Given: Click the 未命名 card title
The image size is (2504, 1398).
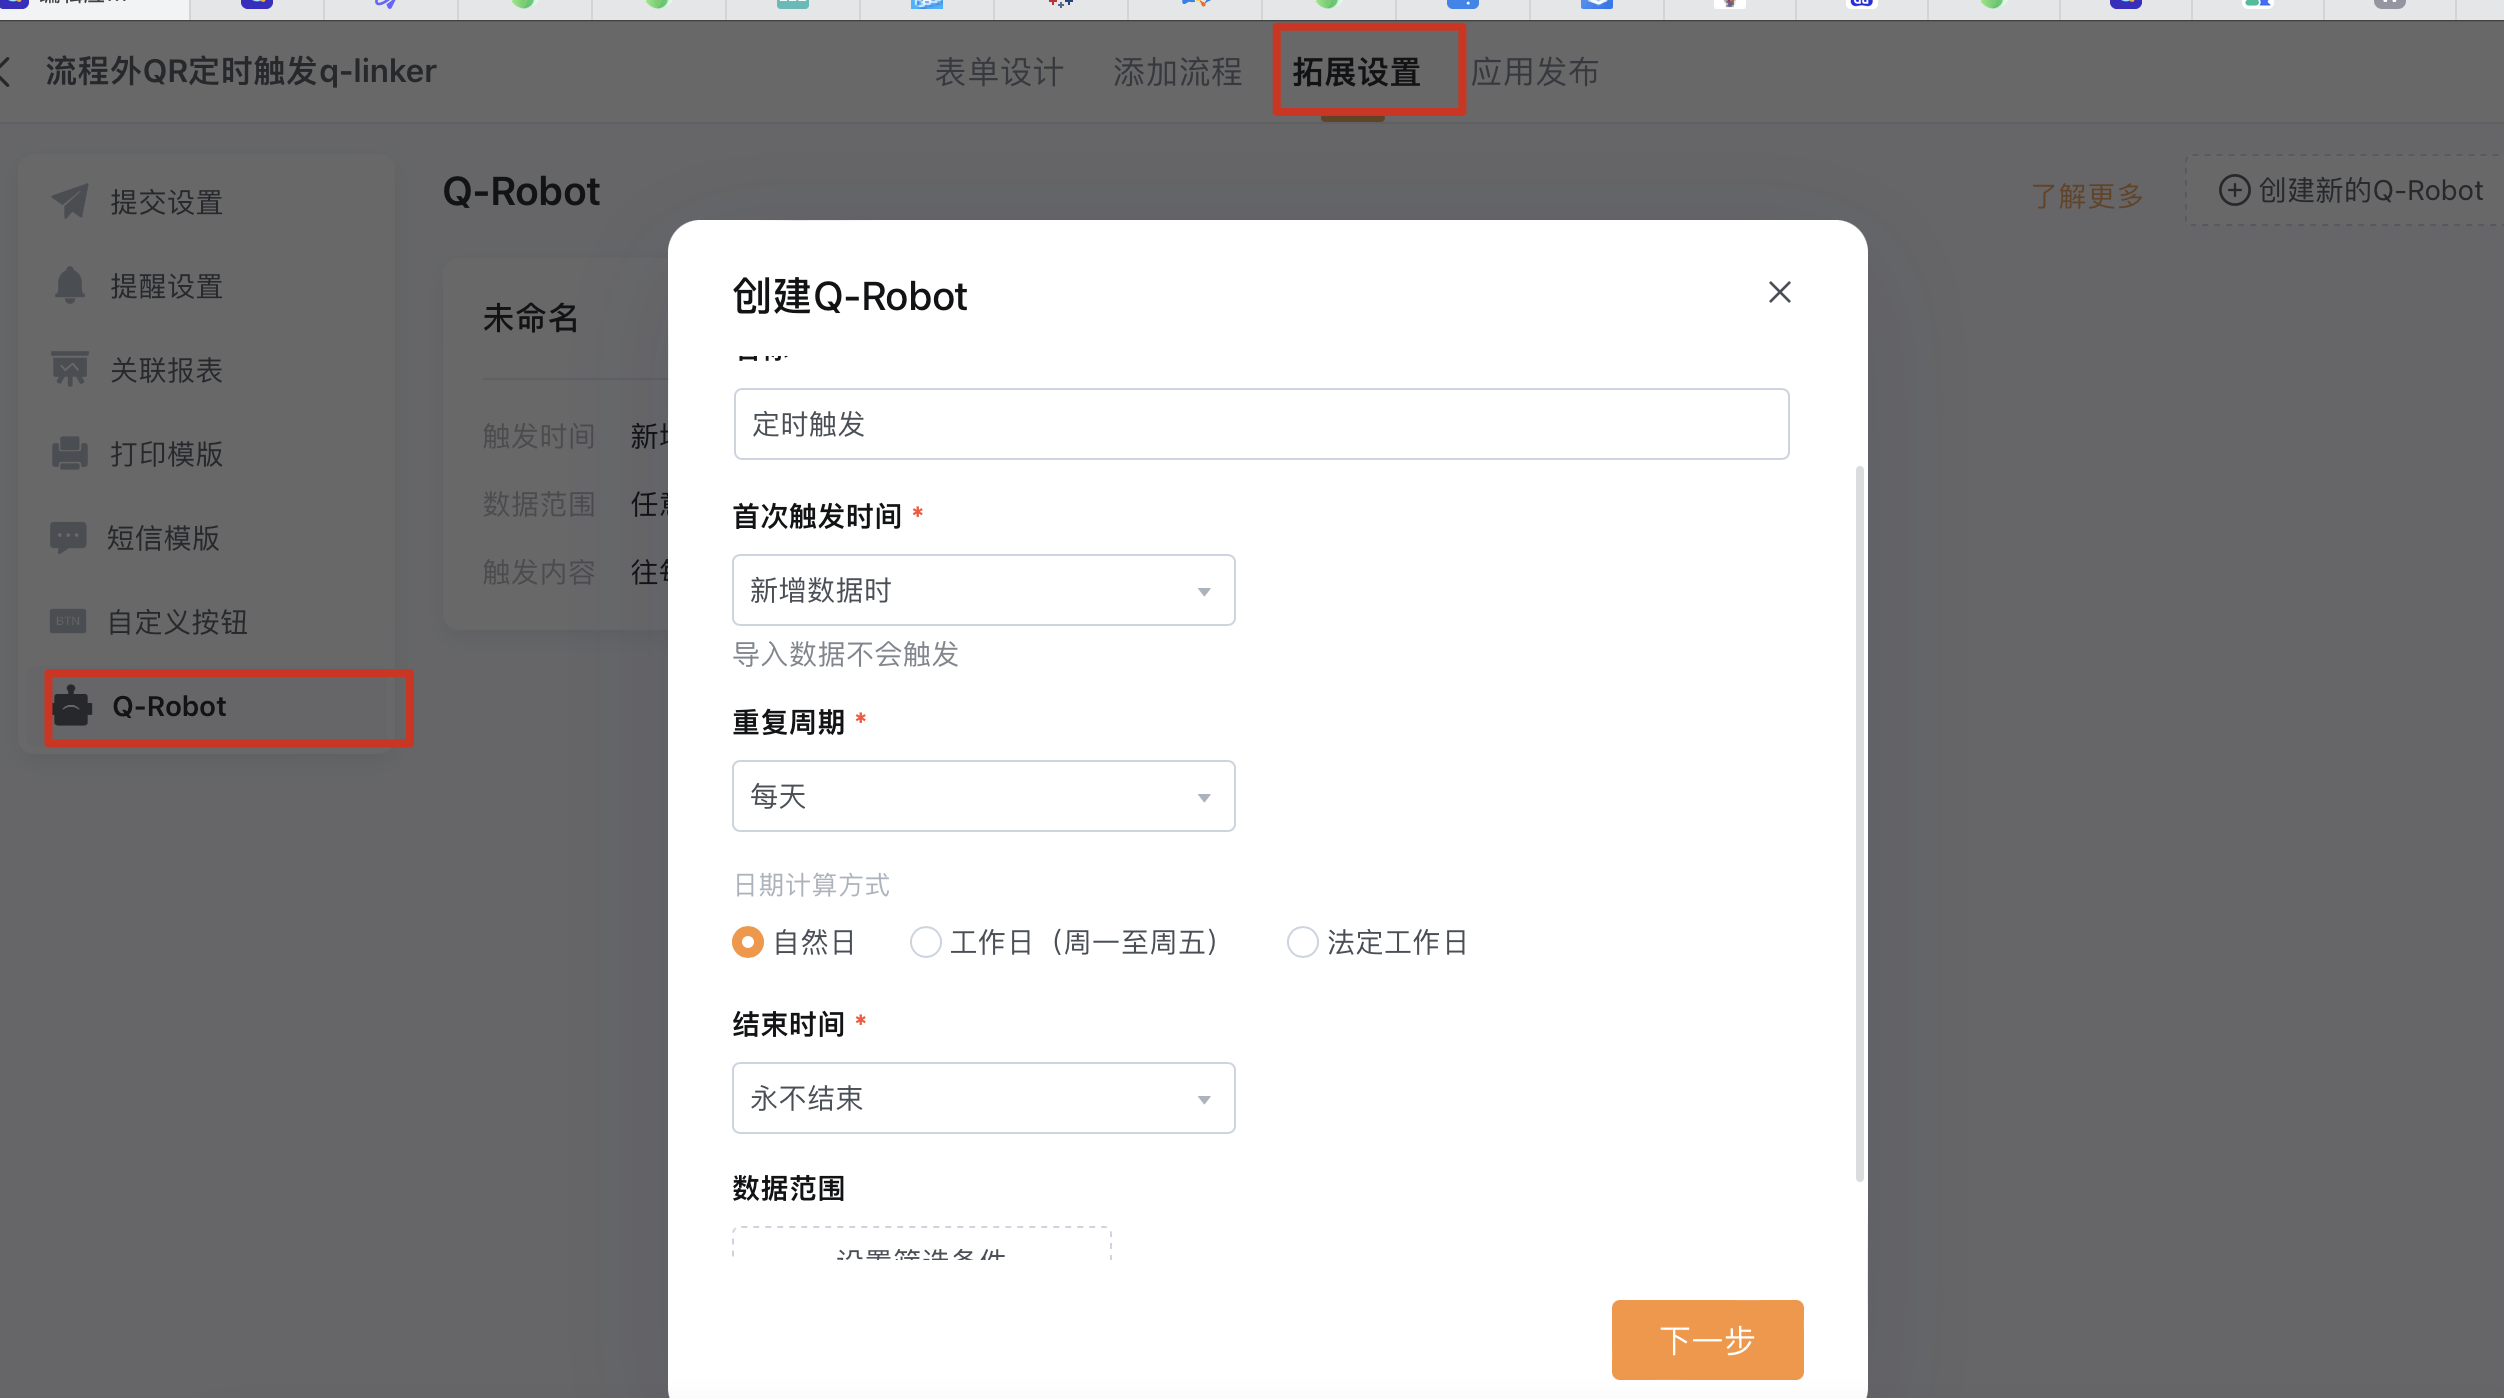Looking at the screenshot, I should click(x=531, y=318).
